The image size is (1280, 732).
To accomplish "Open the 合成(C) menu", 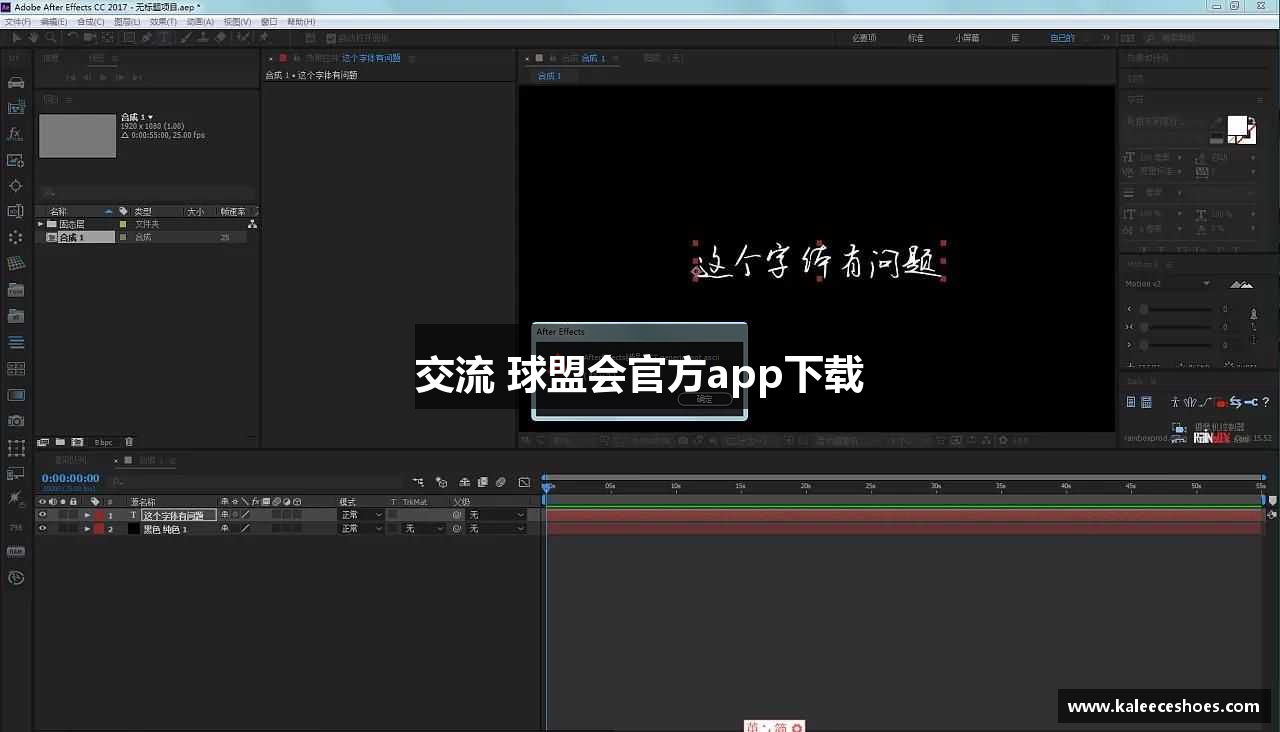I will click(x=90, y=21).
